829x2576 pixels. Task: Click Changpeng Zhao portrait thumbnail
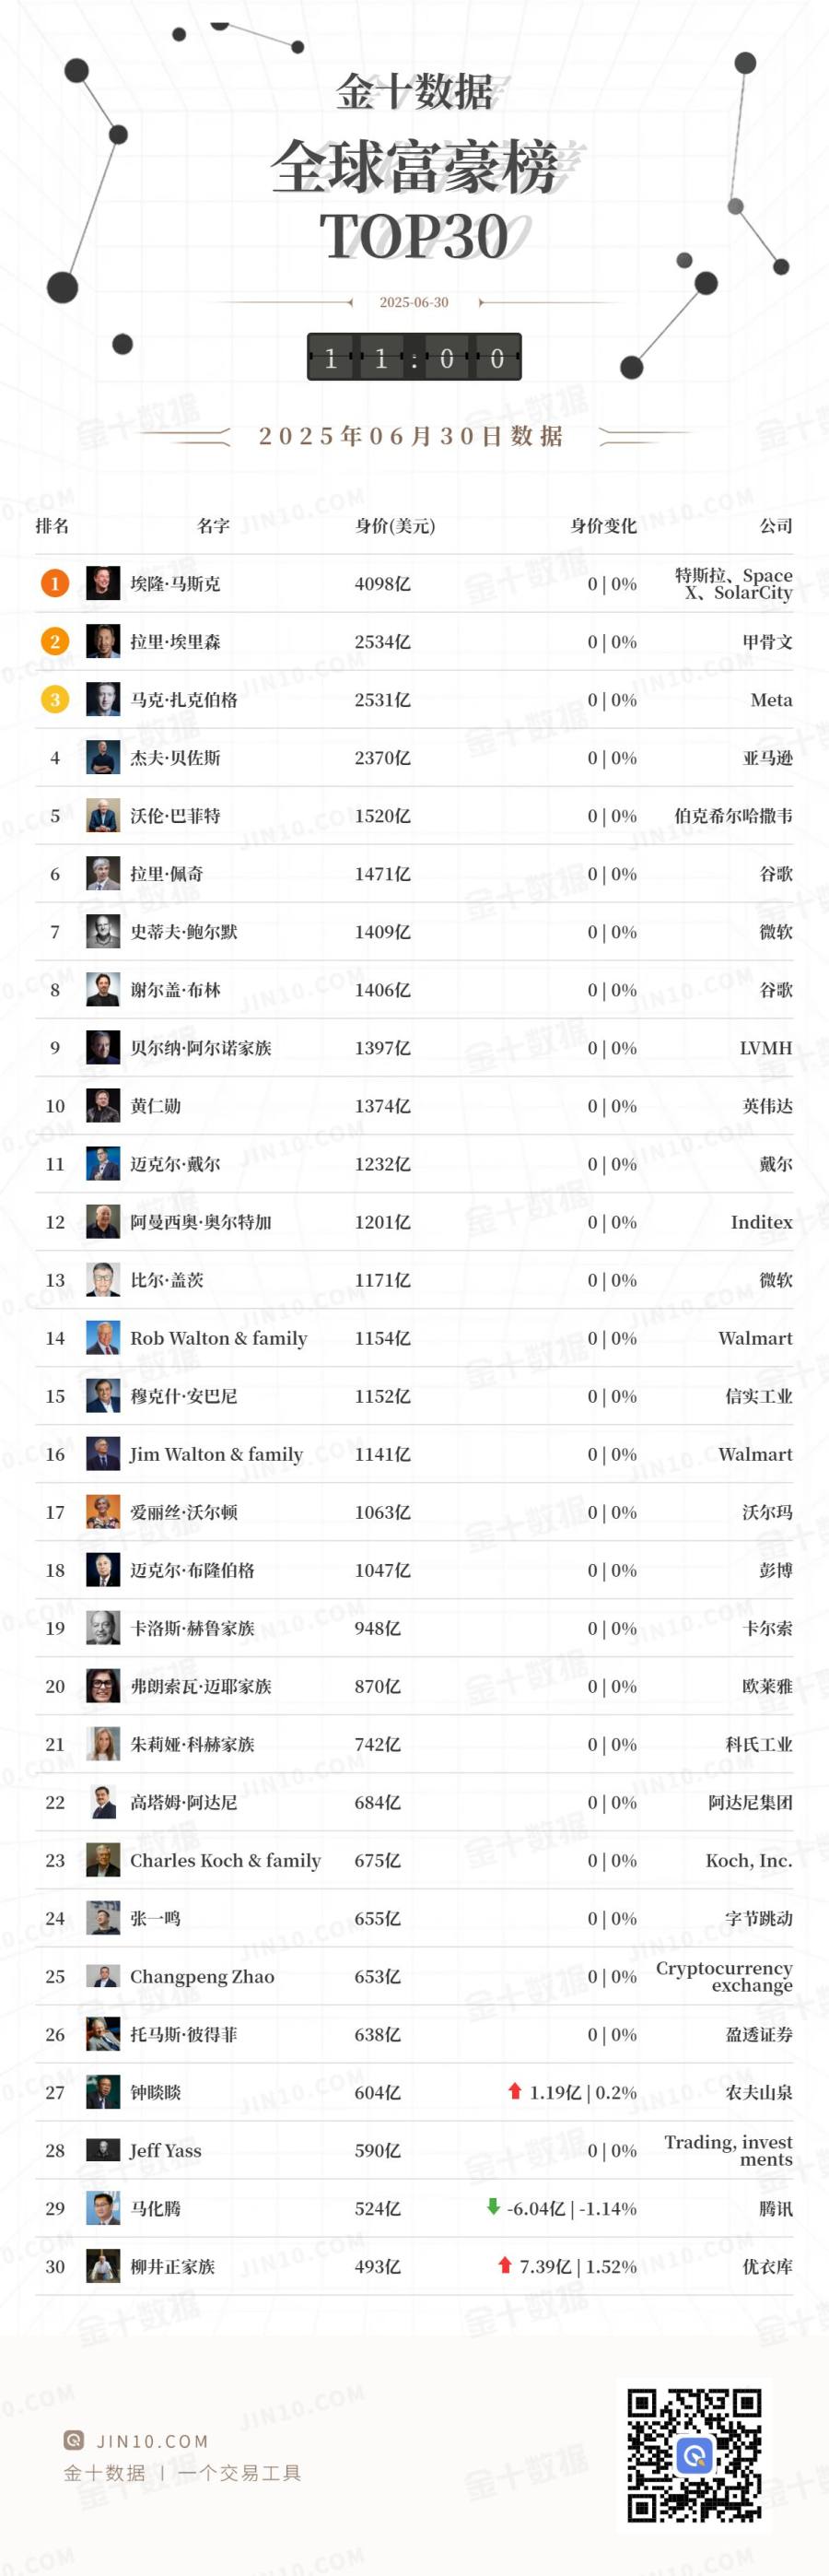coord(103,1975)
